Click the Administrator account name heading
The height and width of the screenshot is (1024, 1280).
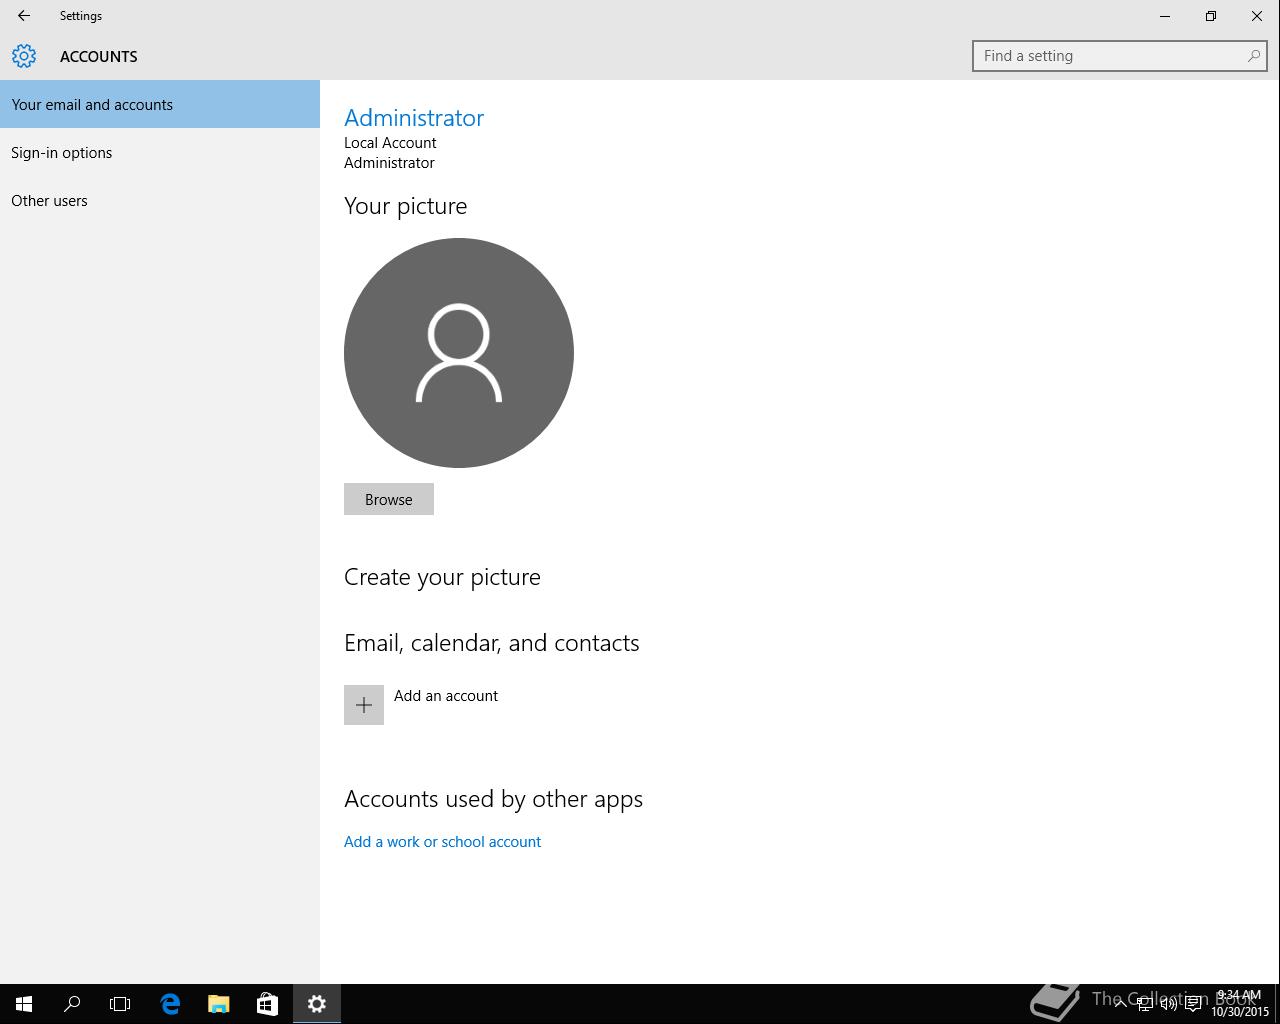pos(414,117)
